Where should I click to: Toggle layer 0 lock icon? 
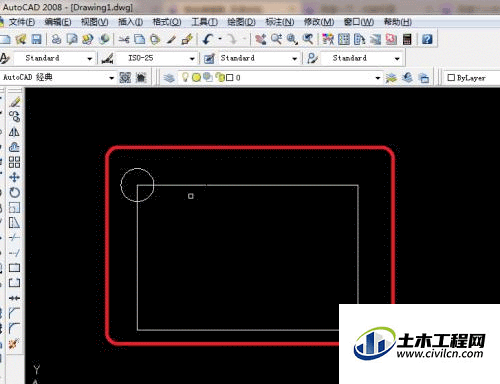click(220, 78)
